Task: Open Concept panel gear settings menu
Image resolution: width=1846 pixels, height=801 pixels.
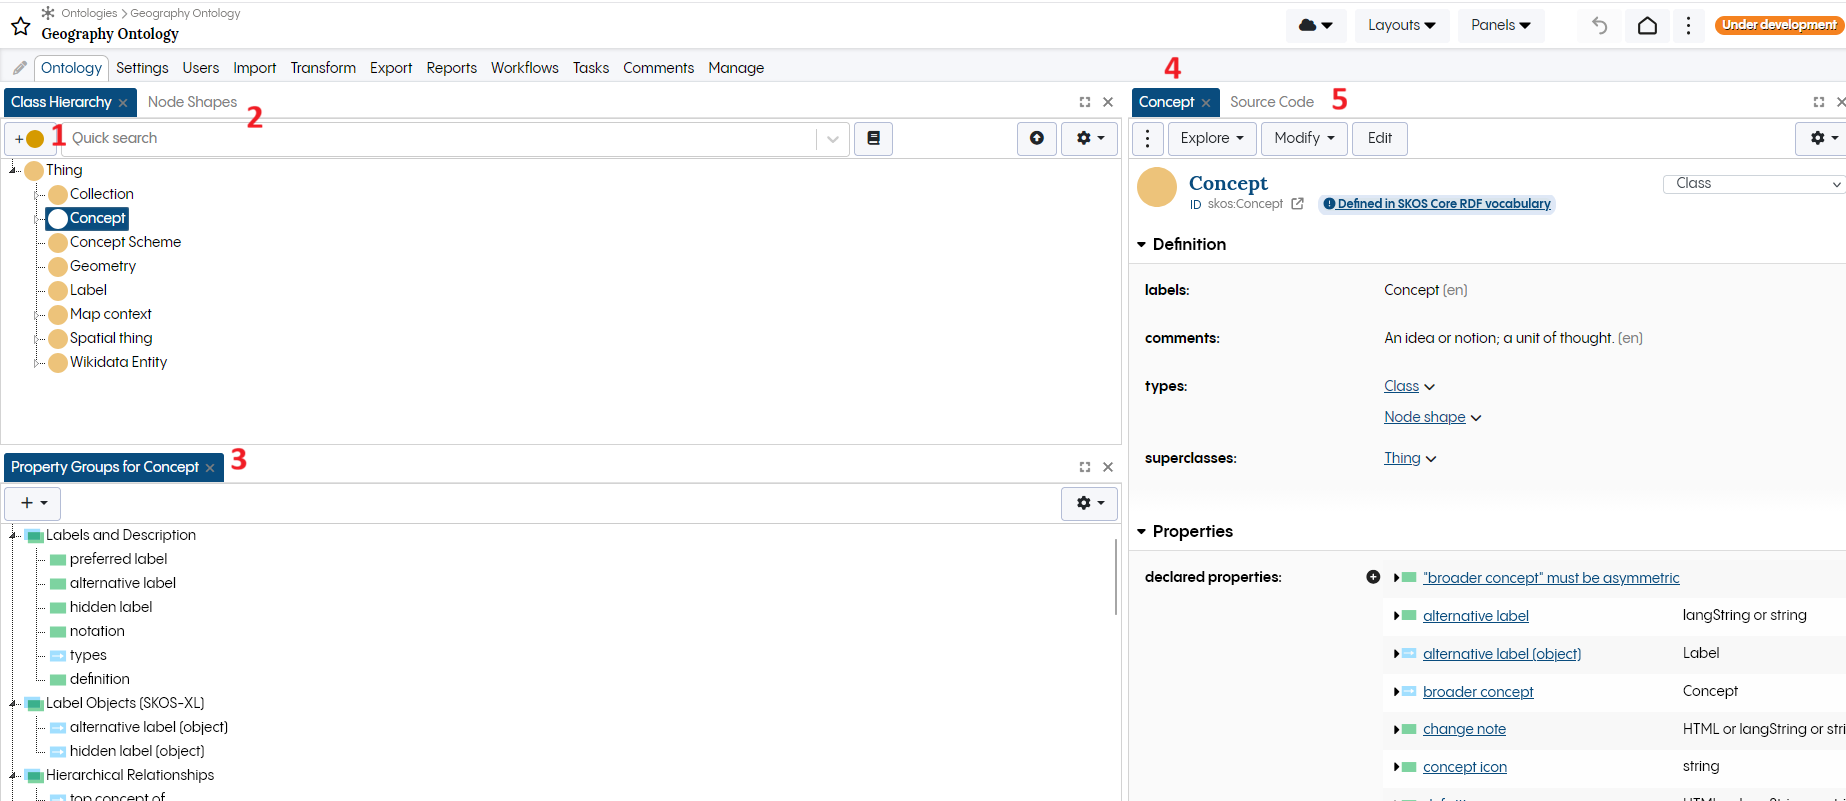Action: (1822, 138)
